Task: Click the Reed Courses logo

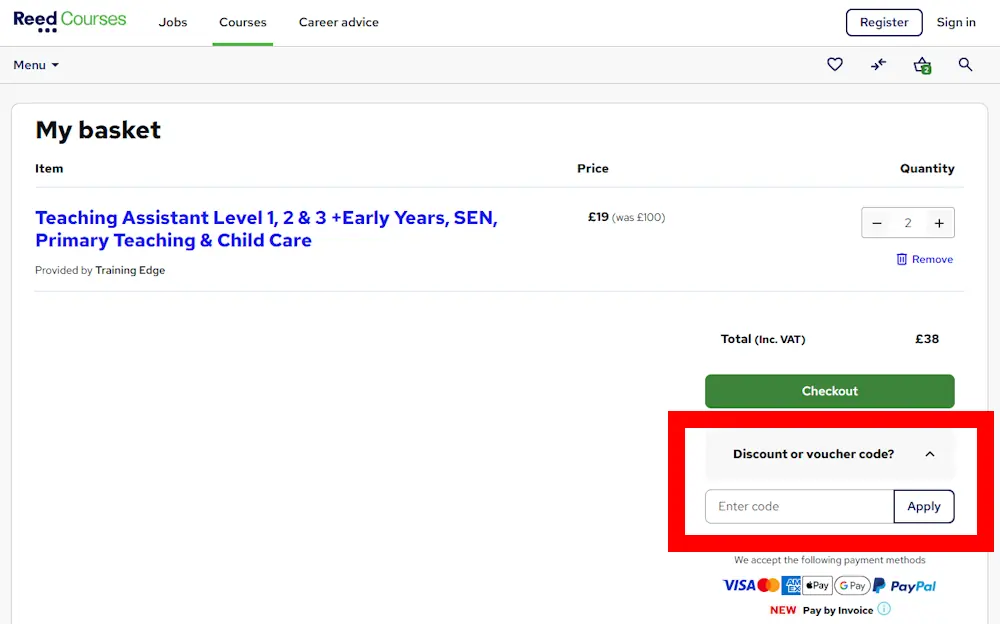Action: pyautogui.click(x=70, y=21)
